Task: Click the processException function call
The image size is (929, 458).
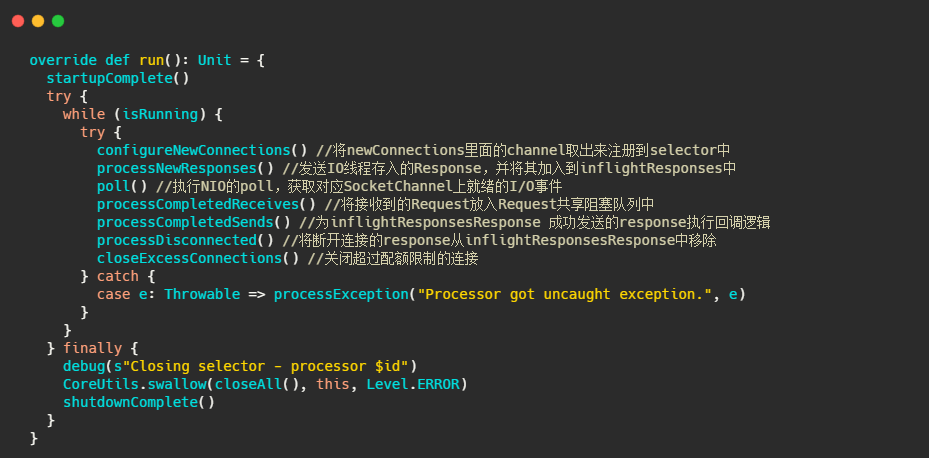Action: tap(340, 294)
